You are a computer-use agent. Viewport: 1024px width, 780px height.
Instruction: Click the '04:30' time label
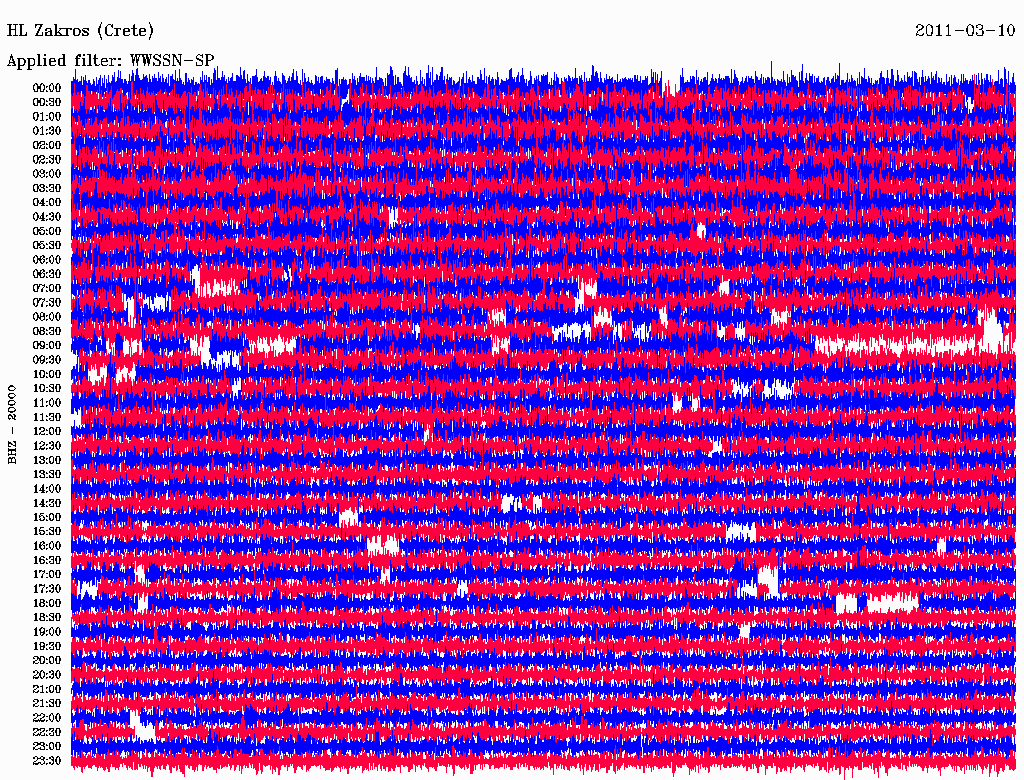(47, 217)
